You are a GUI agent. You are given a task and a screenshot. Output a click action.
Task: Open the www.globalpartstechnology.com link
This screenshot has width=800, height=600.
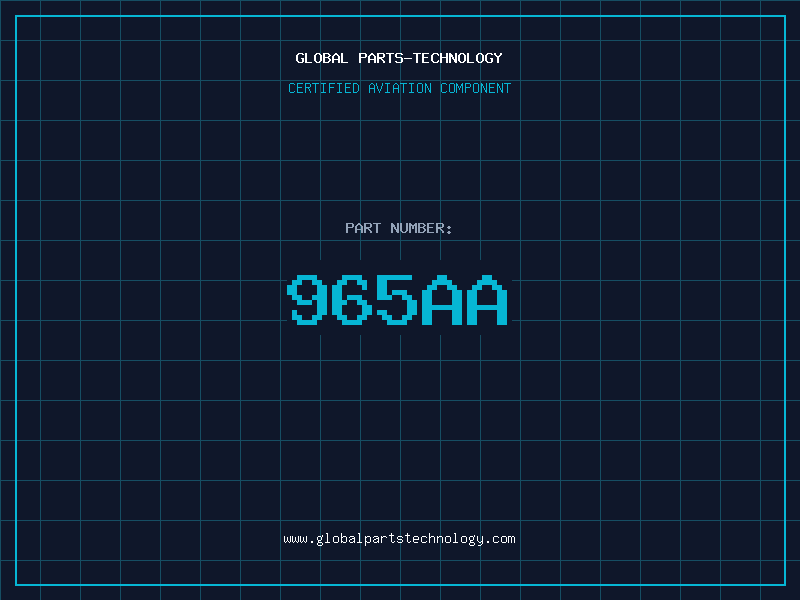399,539
